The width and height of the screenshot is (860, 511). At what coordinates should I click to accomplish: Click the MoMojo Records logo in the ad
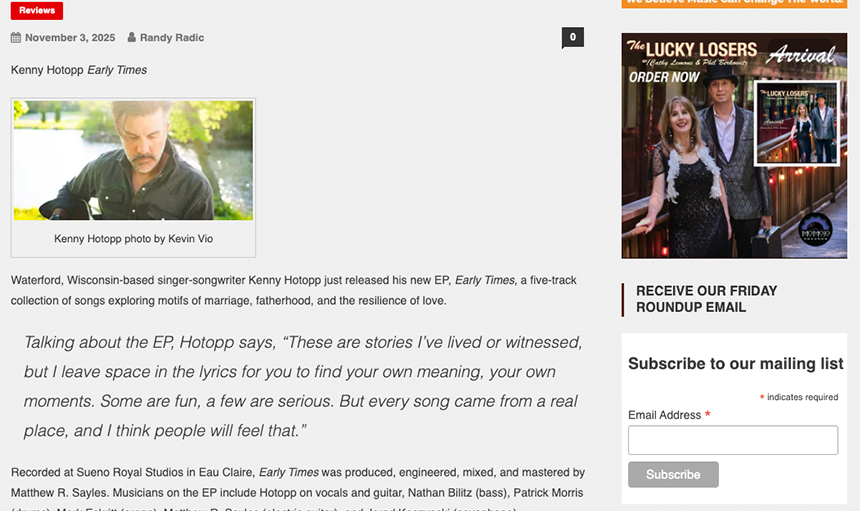coord(816,230)
